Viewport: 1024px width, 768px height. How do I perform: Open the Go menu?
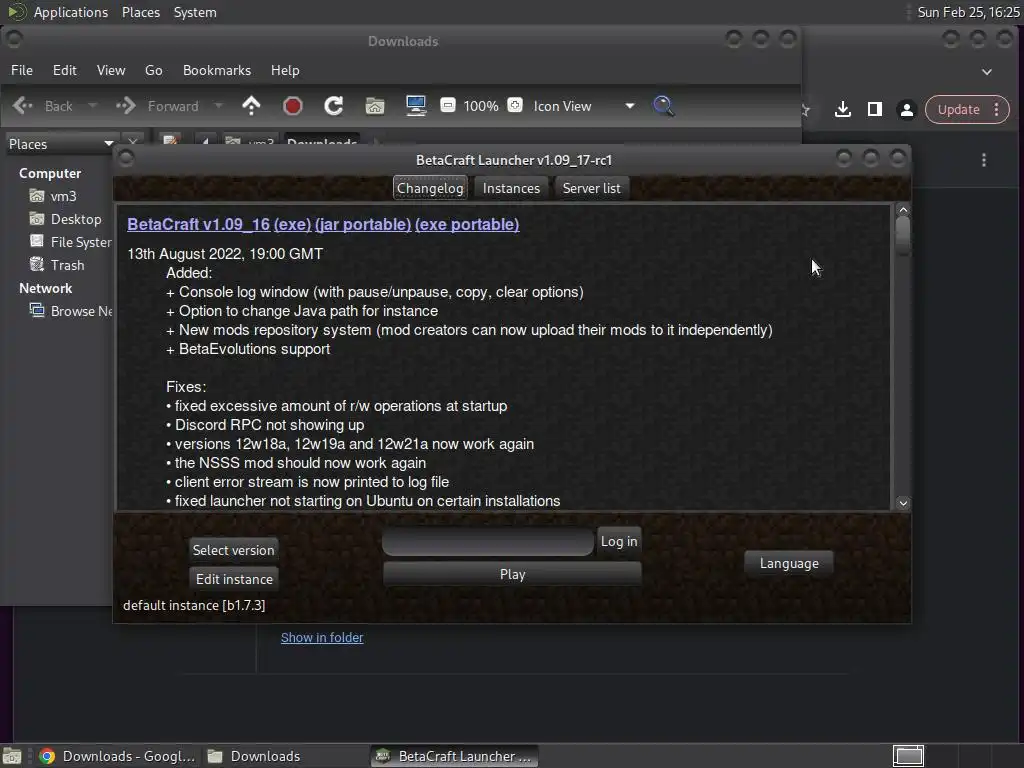[x=153, y=70]
